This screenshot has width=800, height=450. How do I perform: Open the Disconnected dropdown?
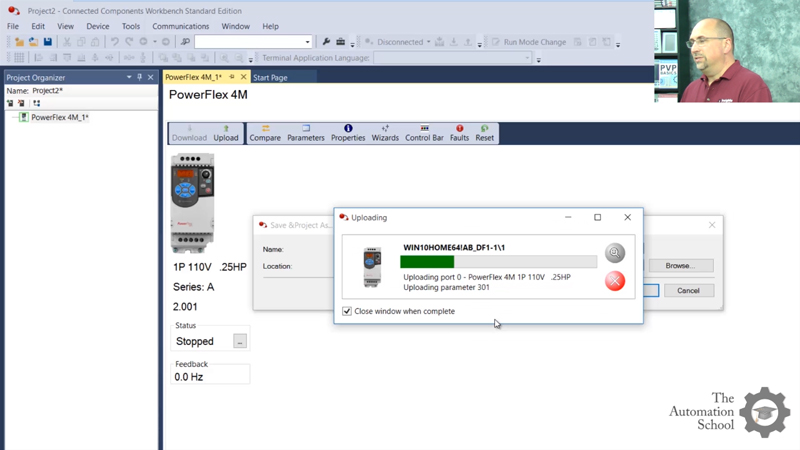click(429, 42)
